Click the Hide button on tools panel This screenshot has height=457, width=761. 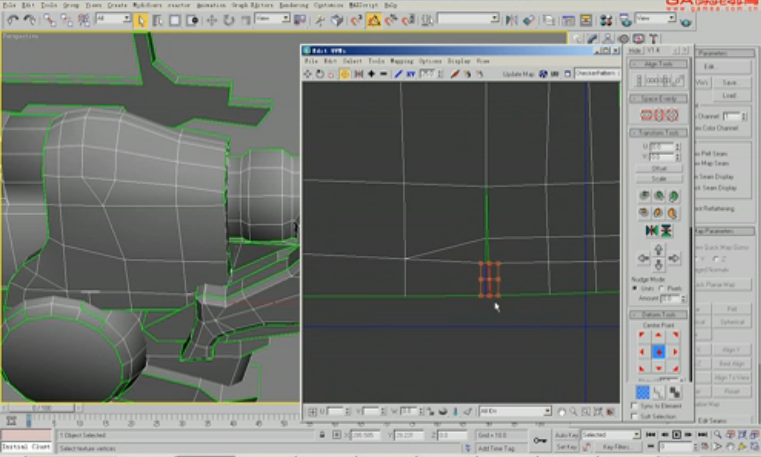634,50
